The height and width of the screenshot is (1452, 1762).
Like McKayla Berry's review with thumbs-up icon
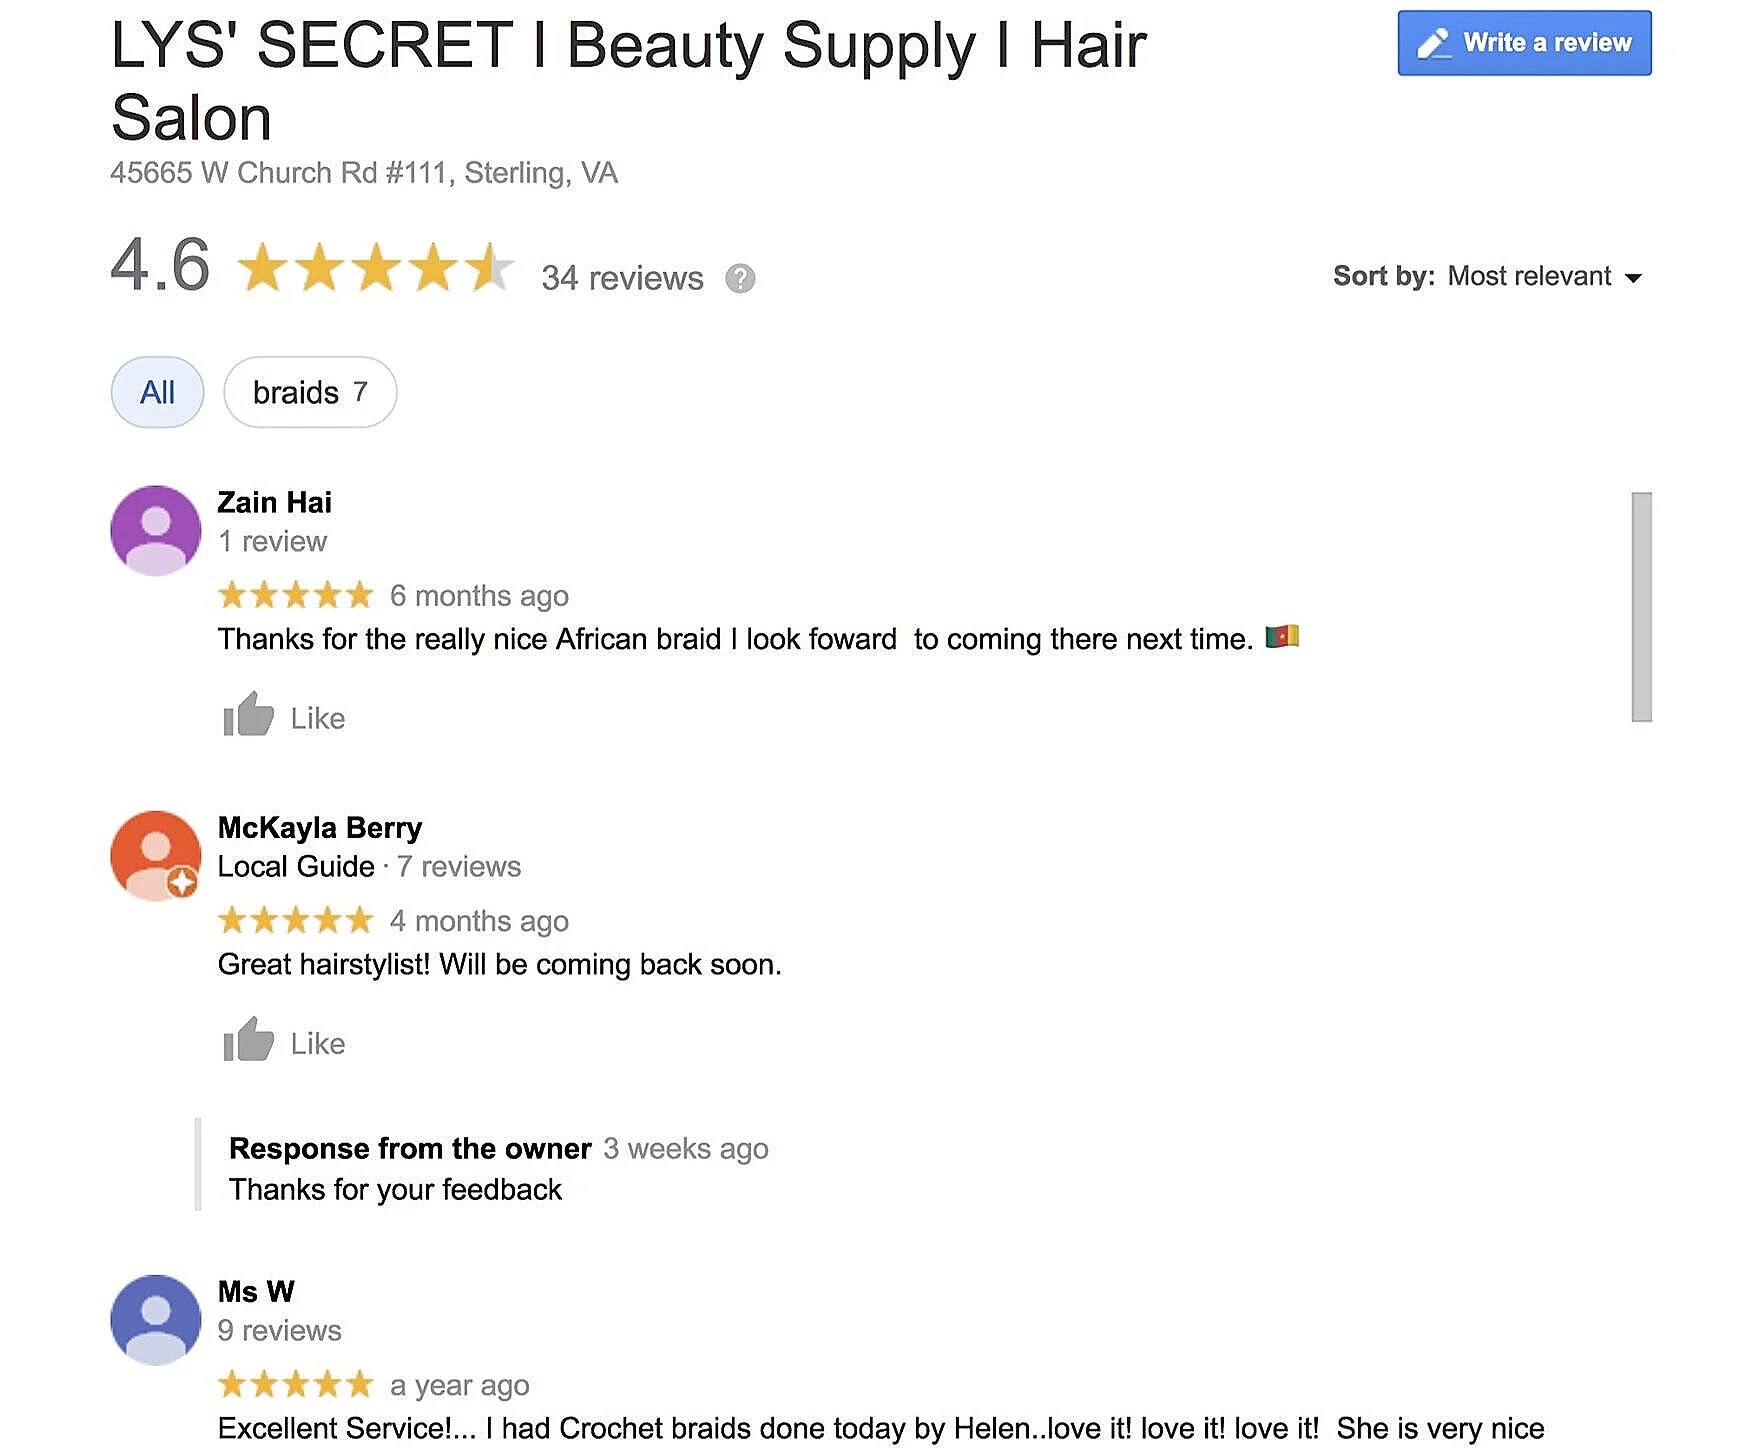[248, 1040]
